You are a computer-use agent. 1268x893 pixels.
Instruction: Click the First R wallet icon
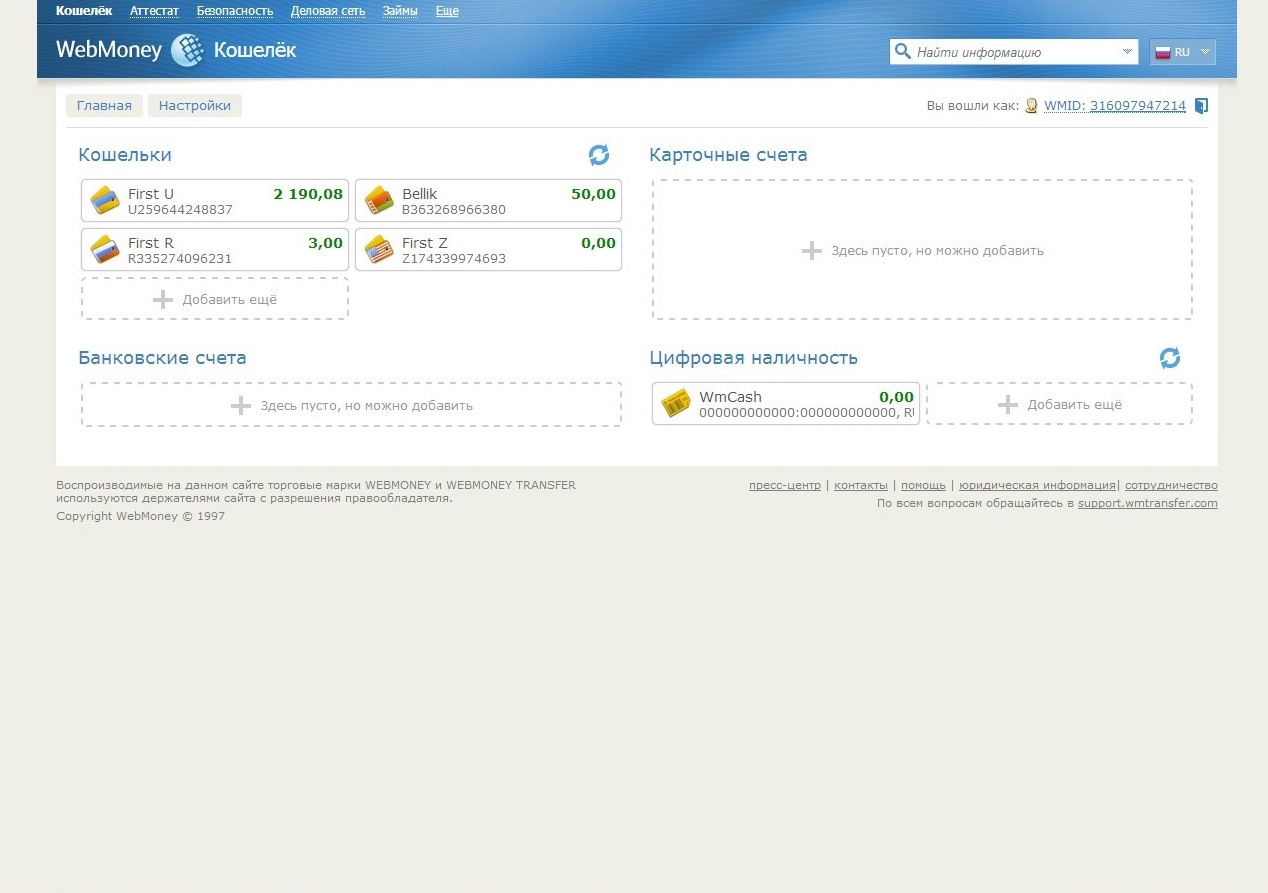pyautogui.click(x=105, y=249)
